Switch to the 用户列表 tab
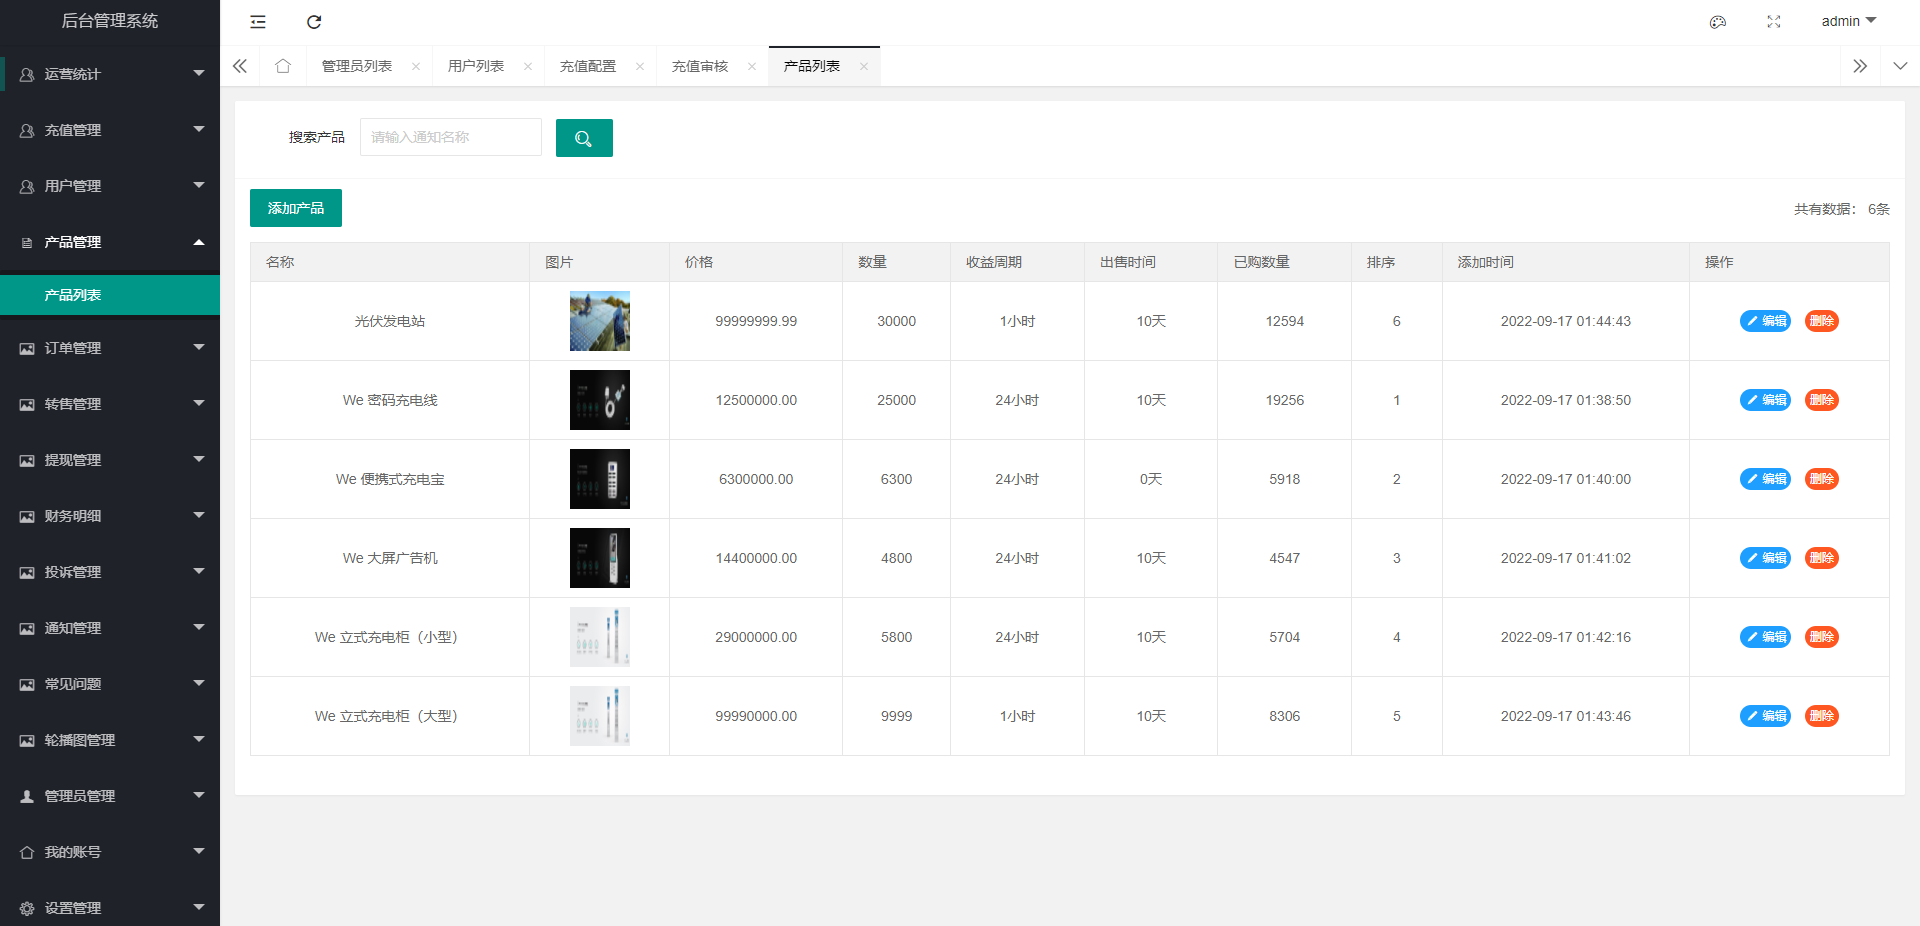This screenshot has width=1920, height=926. click(476, 66)
